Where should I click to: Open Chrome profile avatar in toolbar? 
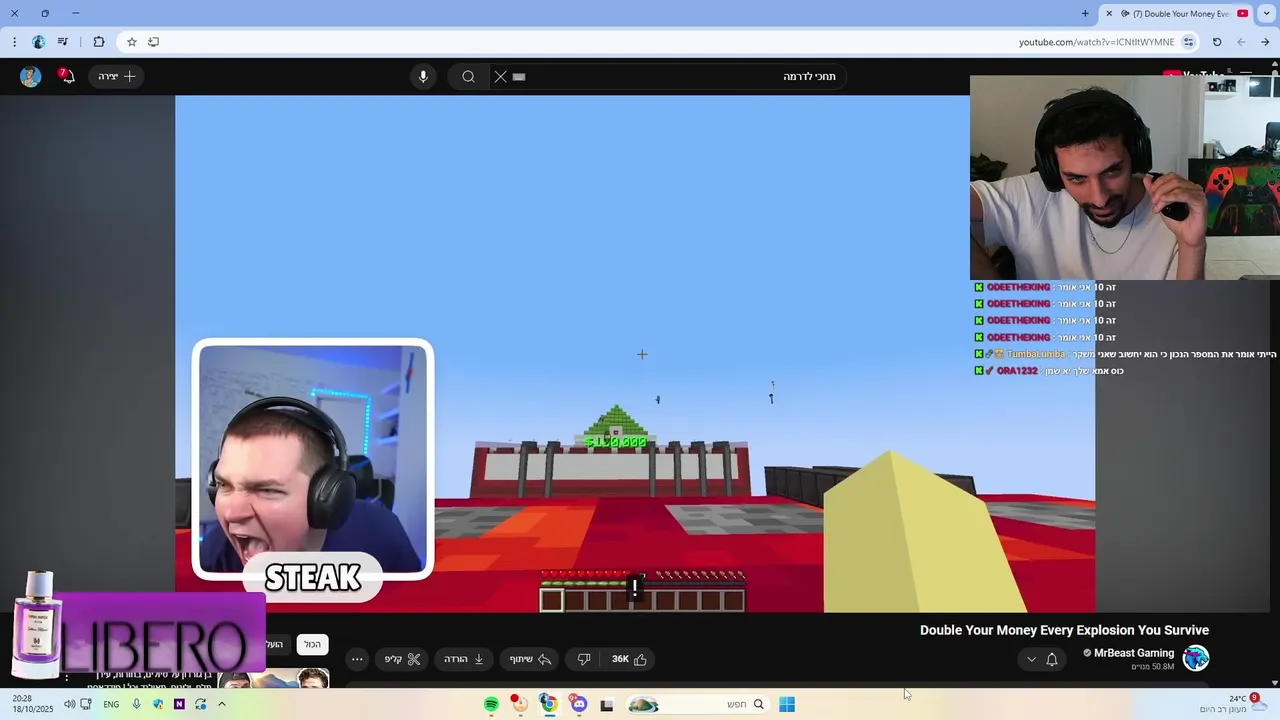click(x=39, y=42)
